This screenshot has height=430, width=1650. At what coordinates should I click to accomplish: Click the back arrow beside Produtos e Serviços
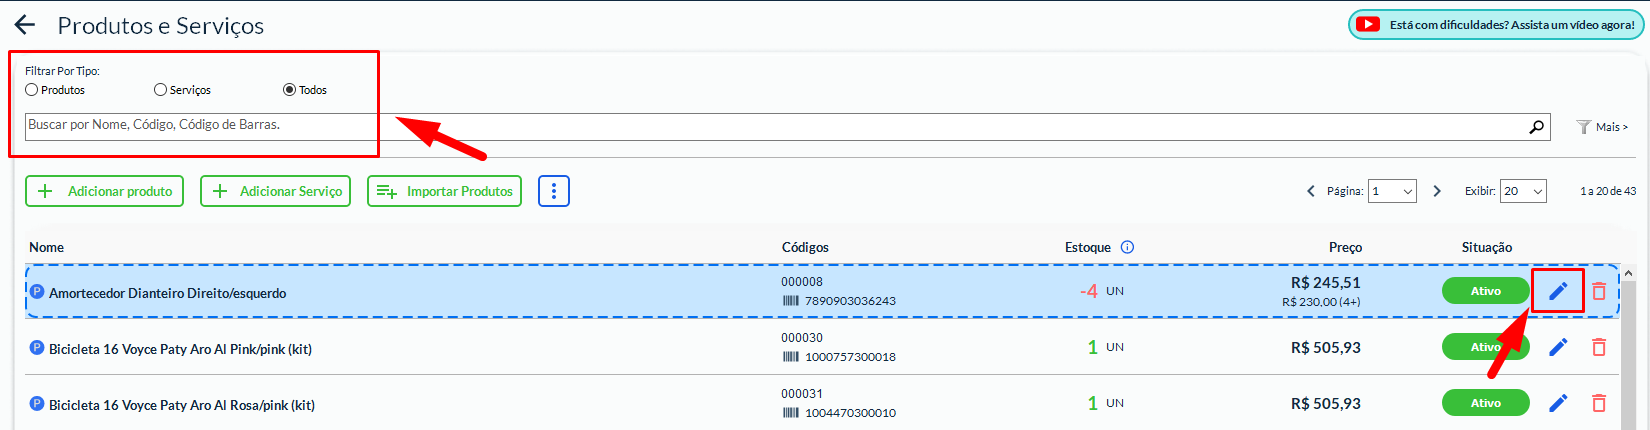(25, 25)
